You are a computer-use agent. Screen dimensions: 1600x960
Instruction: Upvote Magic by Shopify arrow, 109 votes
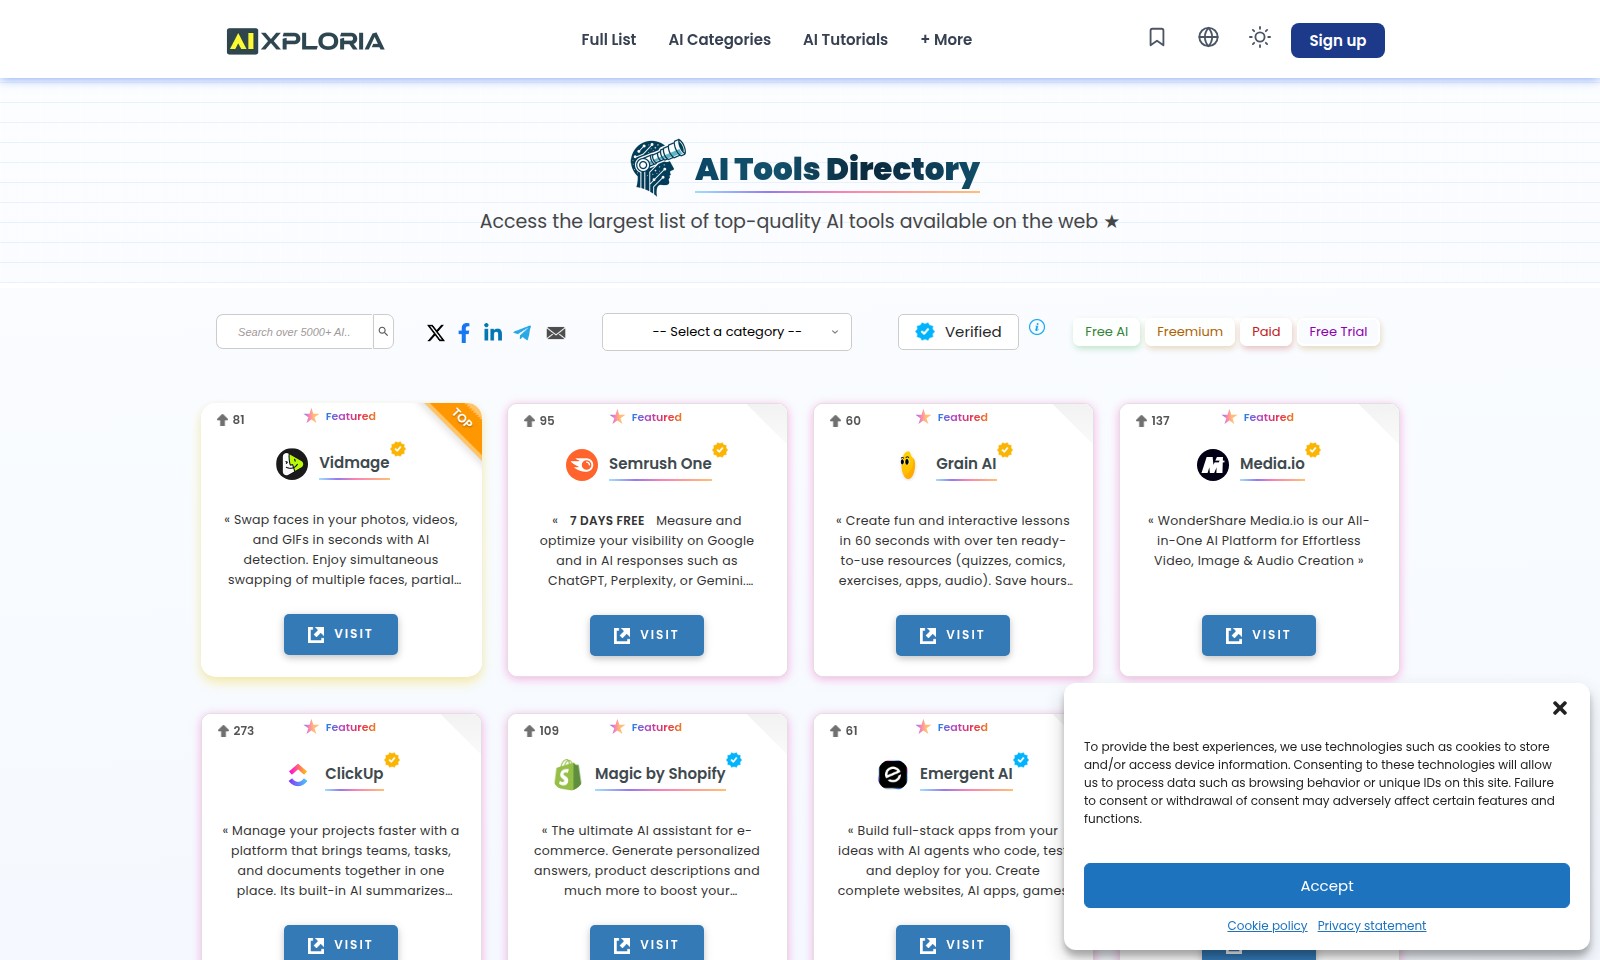(529, 731)
